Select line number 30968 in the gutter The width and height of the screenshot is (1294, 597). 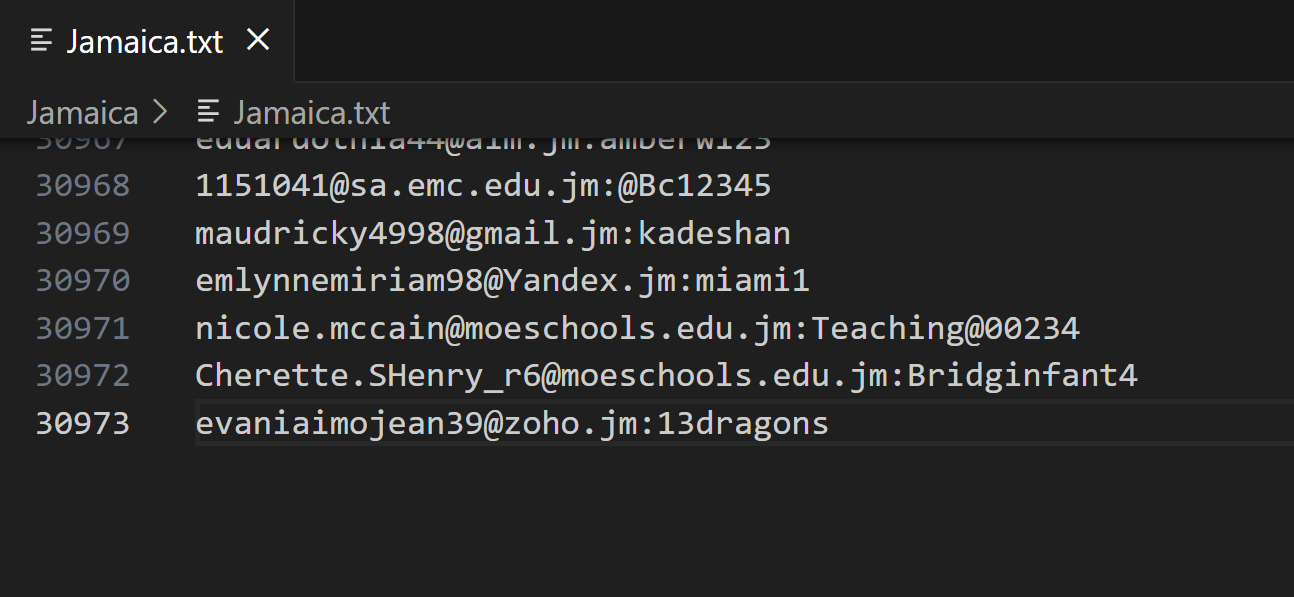pyautogui.click(x=83, y=186)
